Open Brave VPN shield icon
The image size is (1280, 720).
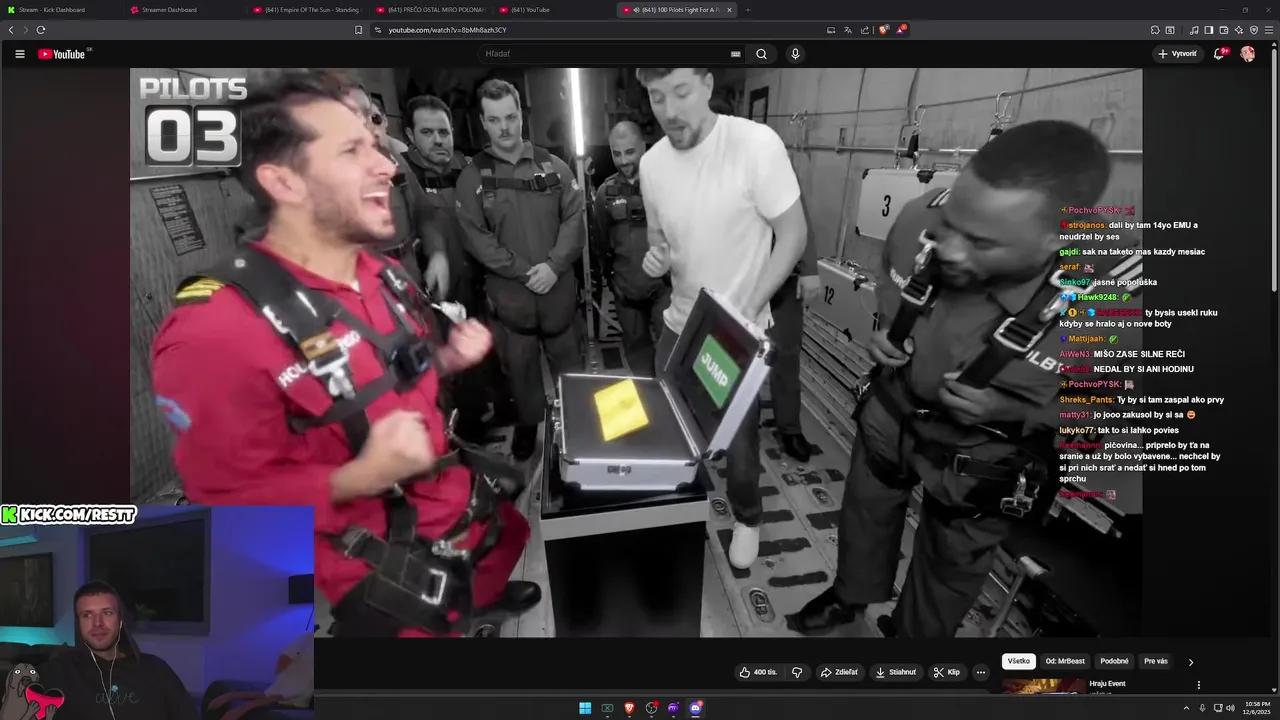click(1254, 30)
